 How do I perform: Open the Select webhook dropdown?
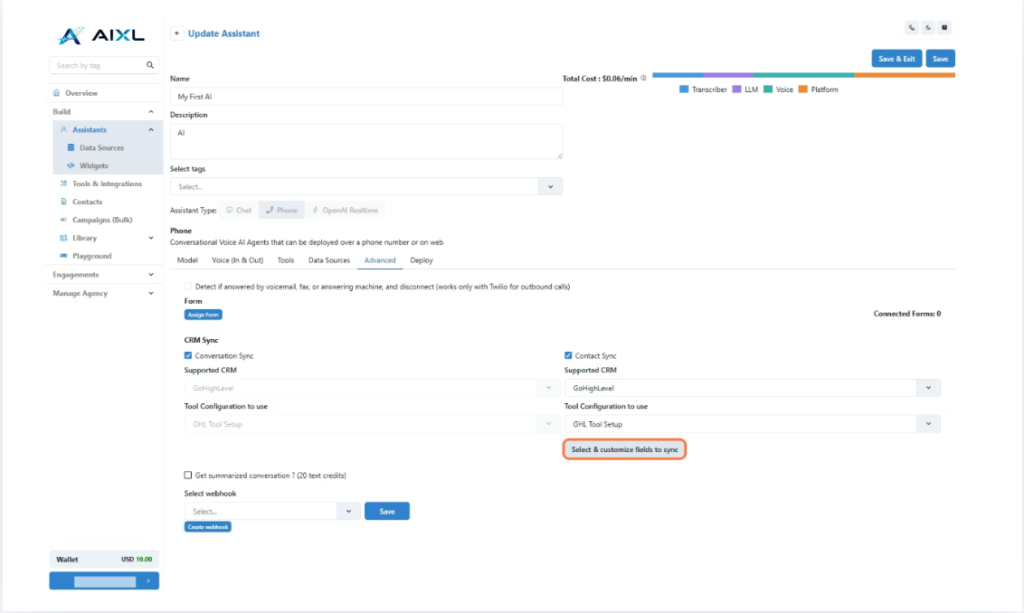[348, 511]
